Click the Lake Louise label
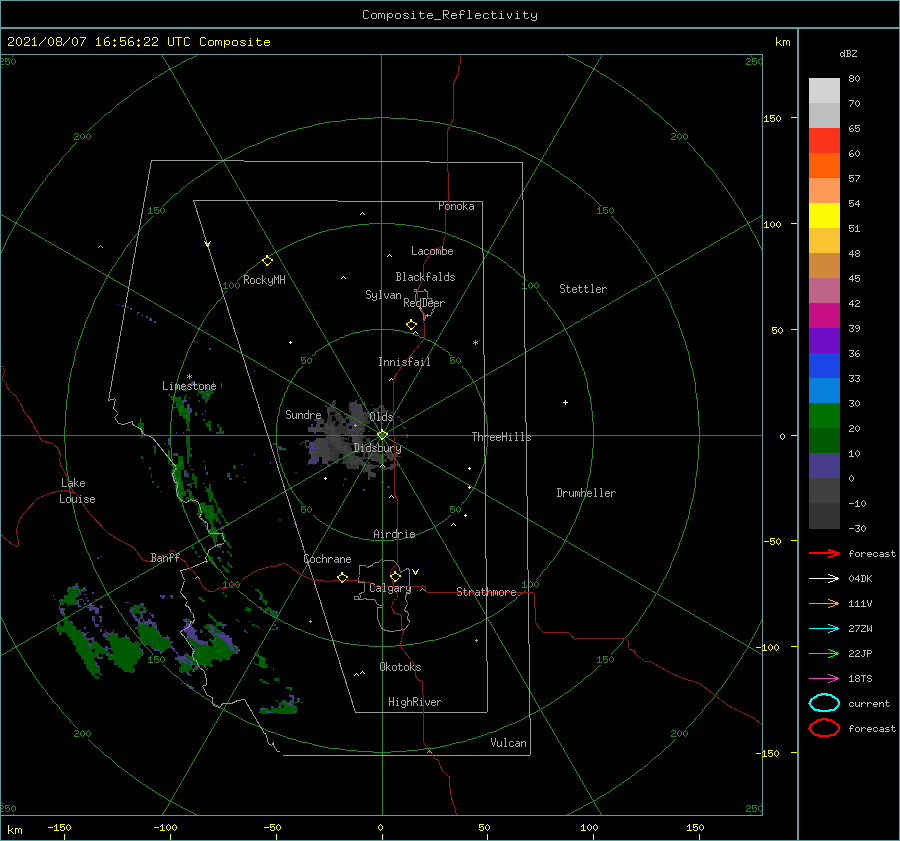The width and height of the screenshot is (900, 841). (x=77, y=491)
